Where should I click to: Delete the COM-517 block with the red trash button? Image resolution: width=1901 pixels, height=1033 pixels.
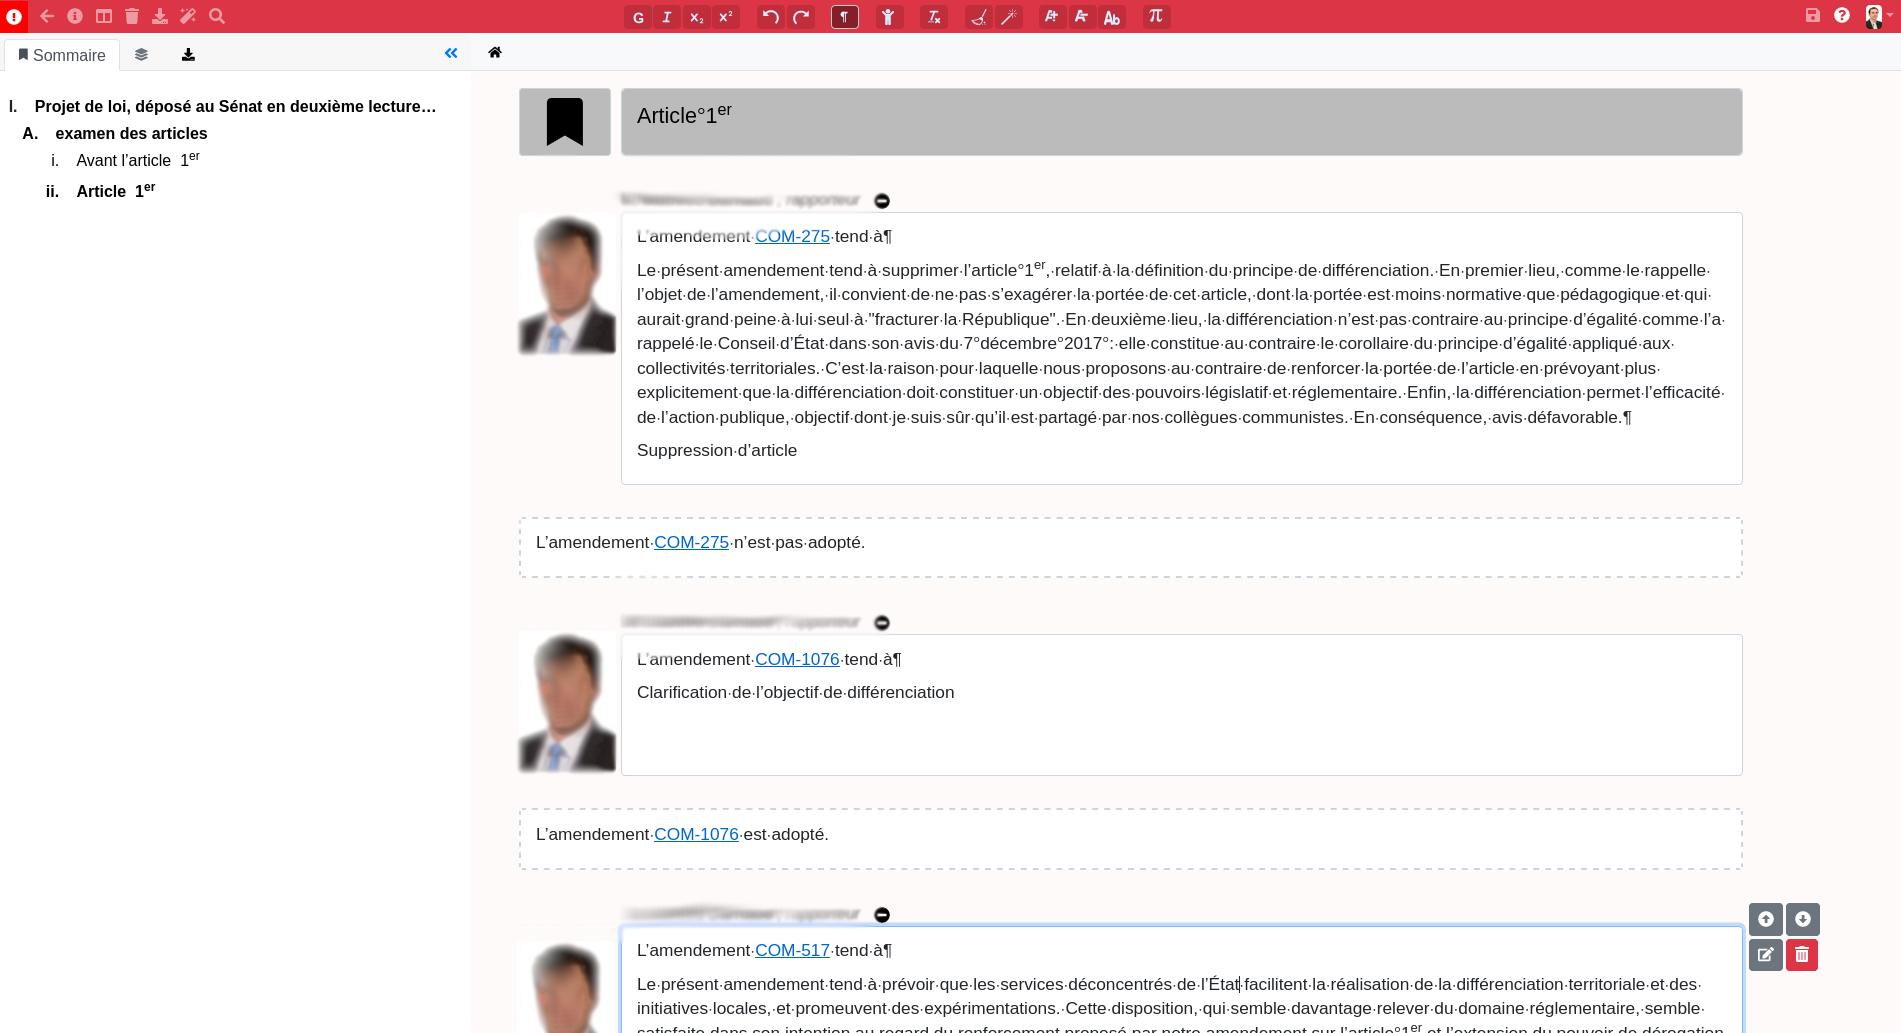pos(1802,955)
